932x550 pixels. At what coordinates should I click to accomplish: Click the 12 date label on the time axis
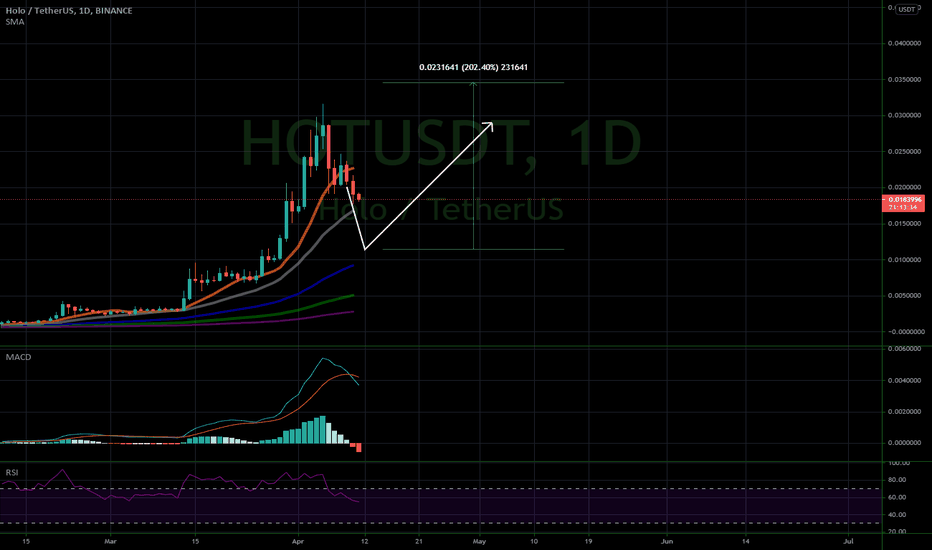pyautogui.click(x=364, y=542)
